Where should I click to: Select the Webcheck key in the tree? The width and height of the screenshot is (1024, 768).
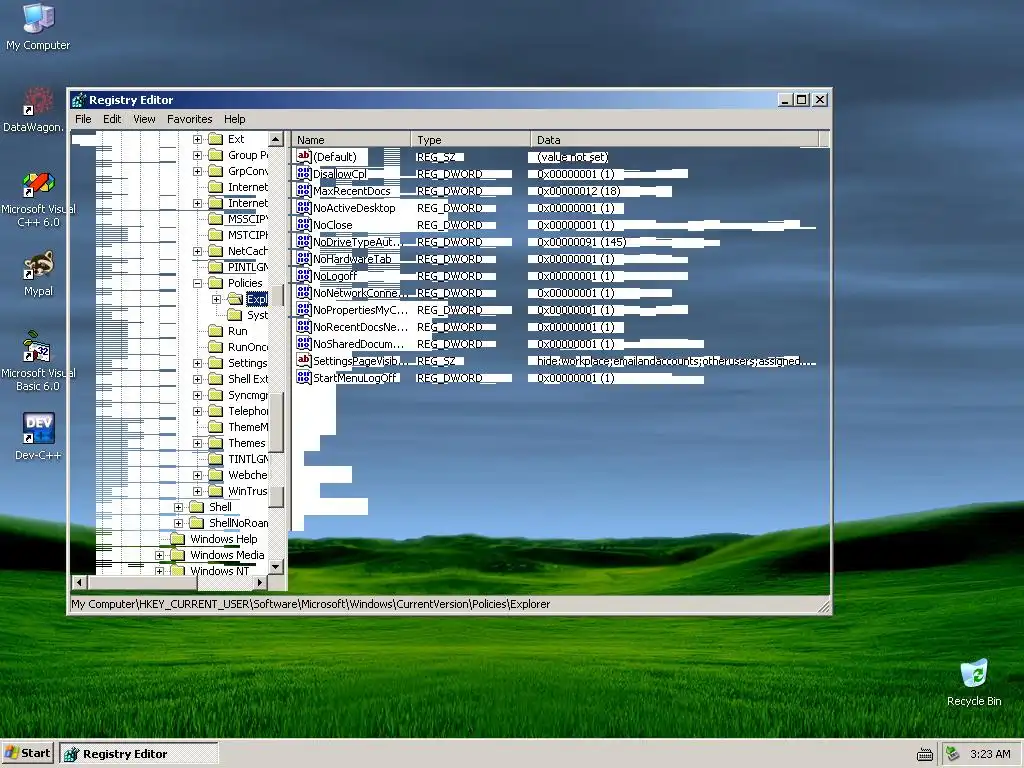(x=248, y=475)
